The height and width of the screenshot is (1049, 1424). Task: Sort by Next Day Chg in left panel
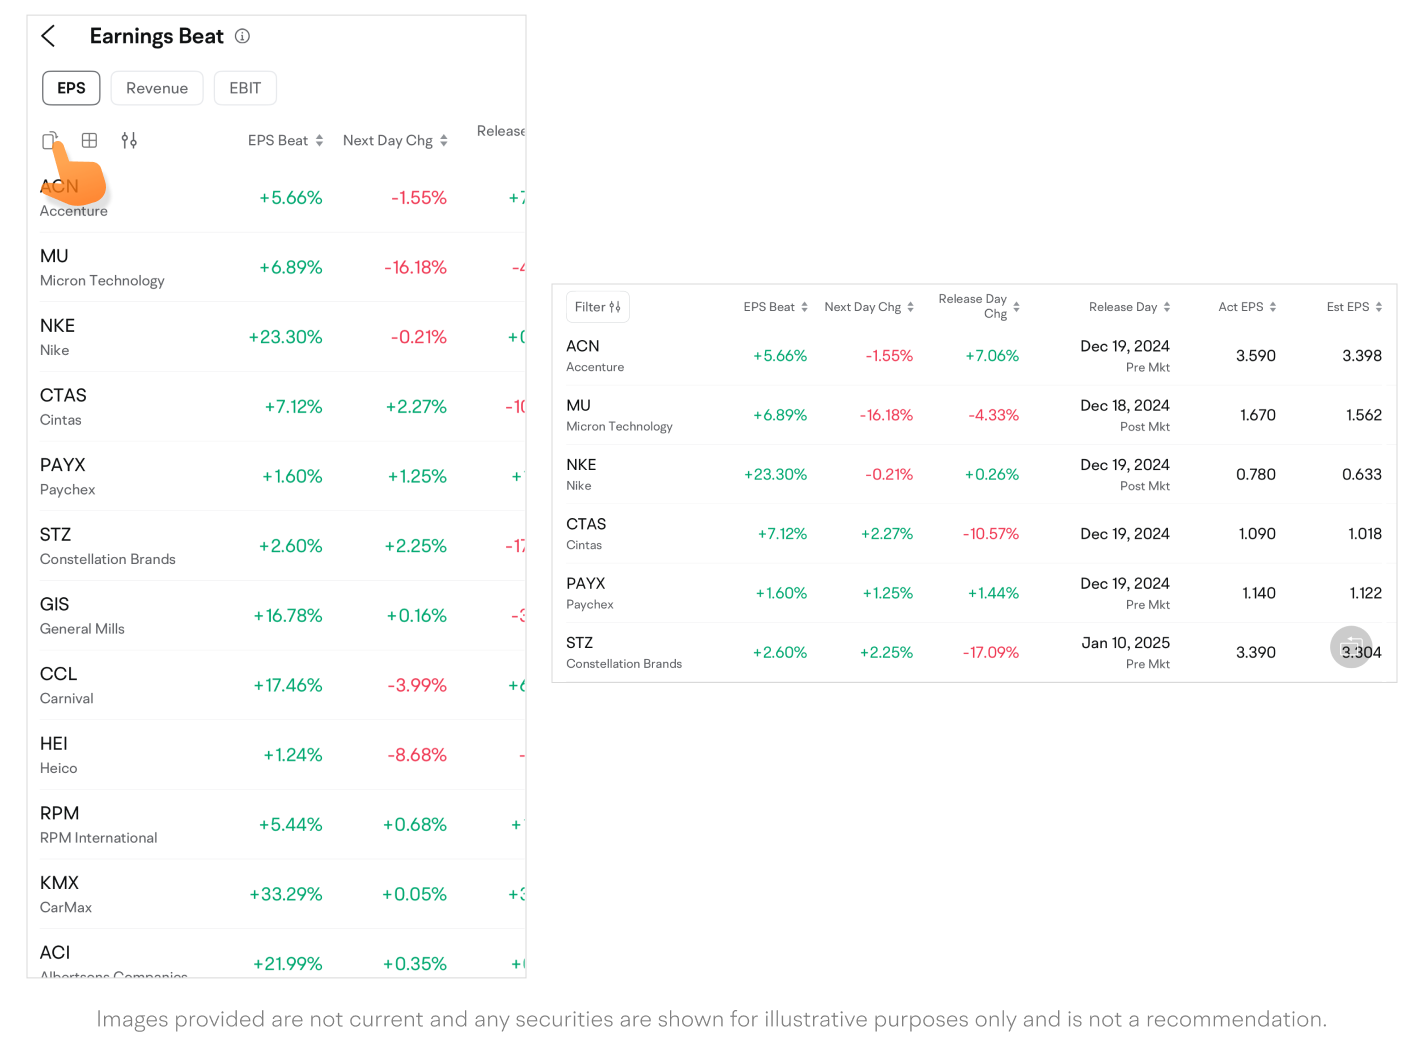click(x=395, y=141)
